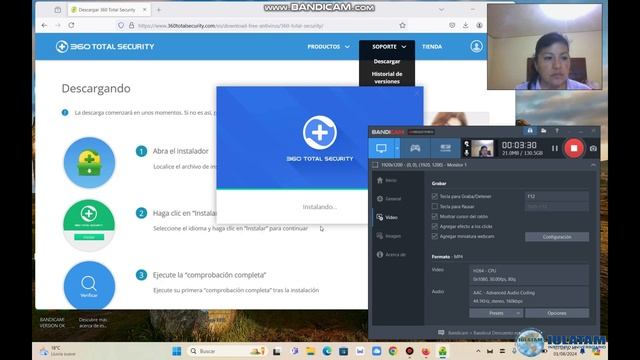Open Microsoft Edge from the taskbar

[x=327, y=351]
